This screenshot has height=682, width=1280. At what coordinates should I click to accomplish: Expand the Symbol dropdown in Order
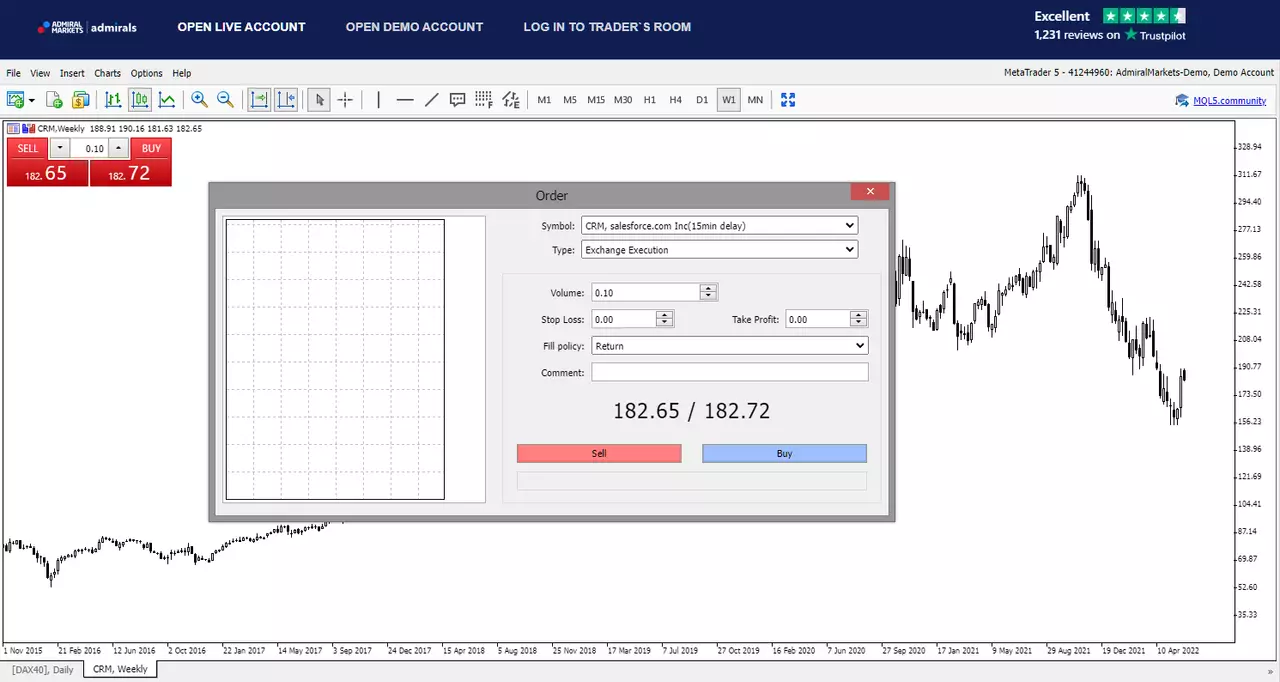719,226
